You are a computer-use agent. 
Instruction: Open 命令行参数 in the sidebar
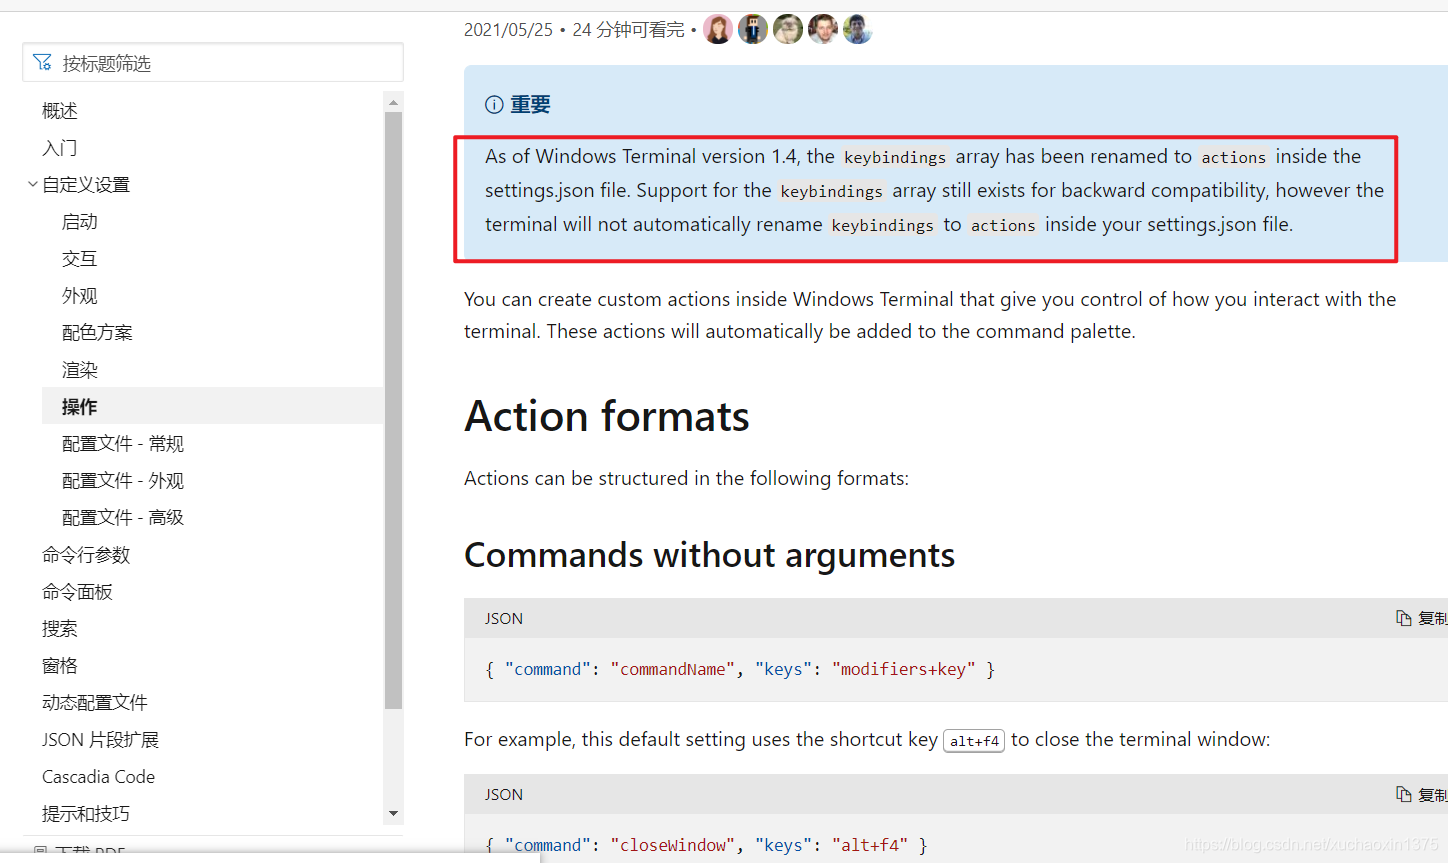tap(86, 554)
